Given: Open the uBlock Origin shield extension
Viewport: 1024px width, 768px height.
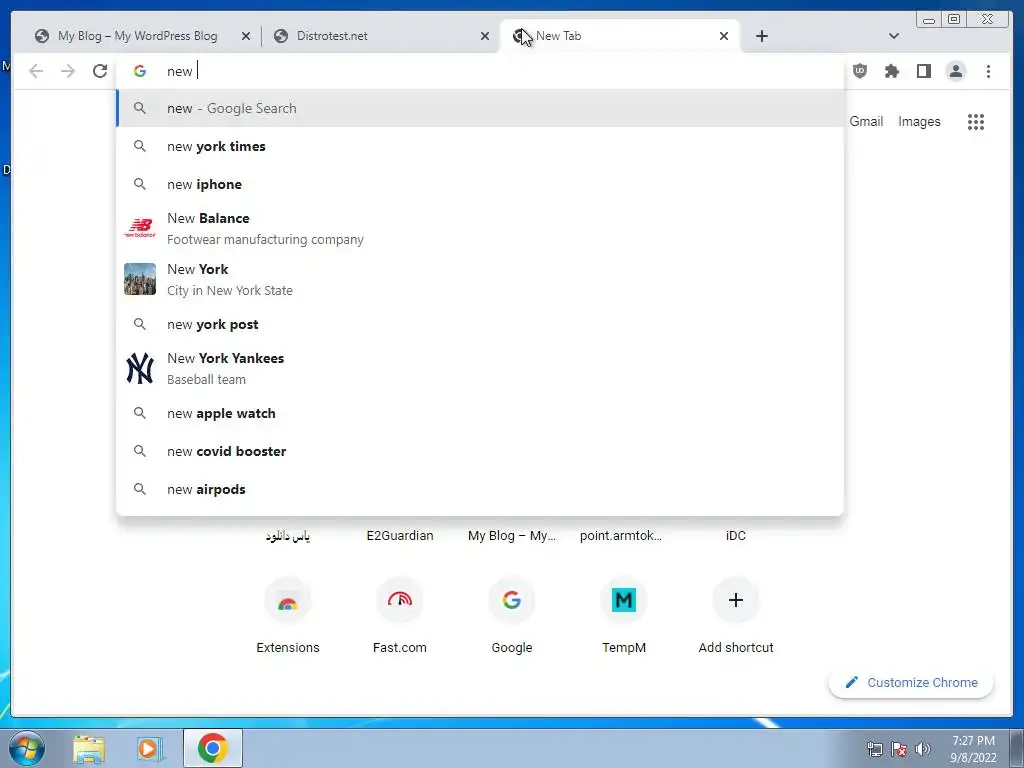Looking at the screenshot, I should [859, 71].
